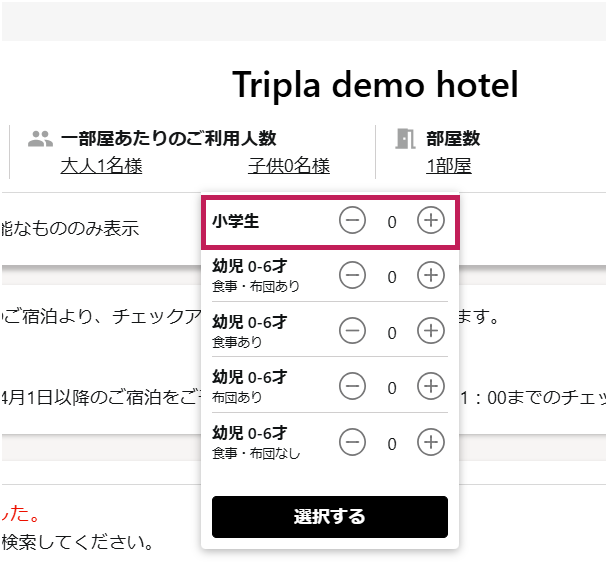This screenshot has width=608, height=565.
Task: Decrease 小学生 count with minus icon
Action: [352, 220]
